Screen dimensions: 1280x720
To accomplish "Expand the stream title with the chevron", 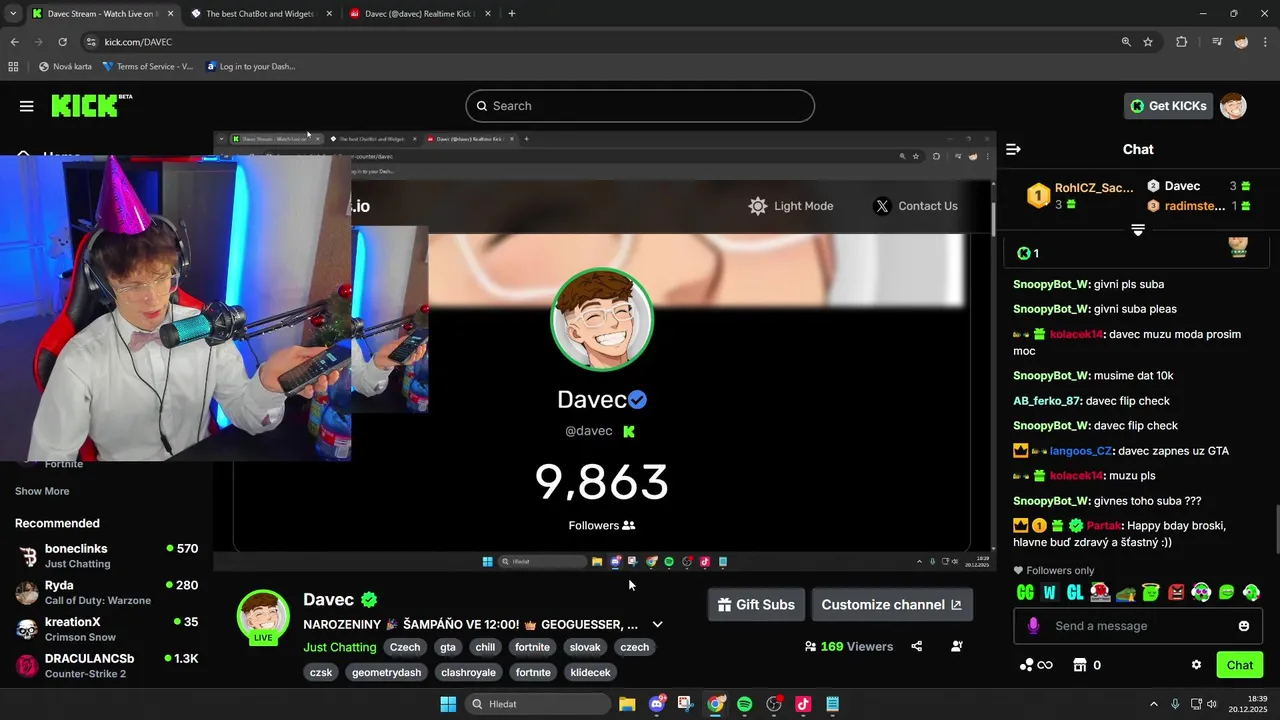I will [657, 624].
